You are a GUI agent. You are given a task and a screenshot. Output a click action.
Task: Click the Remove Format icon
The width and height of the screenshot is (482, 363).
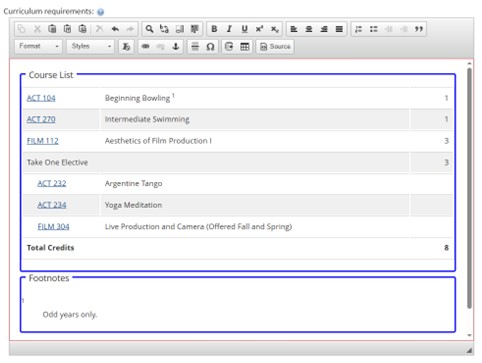pyautogui.click(x=126, y=46)
